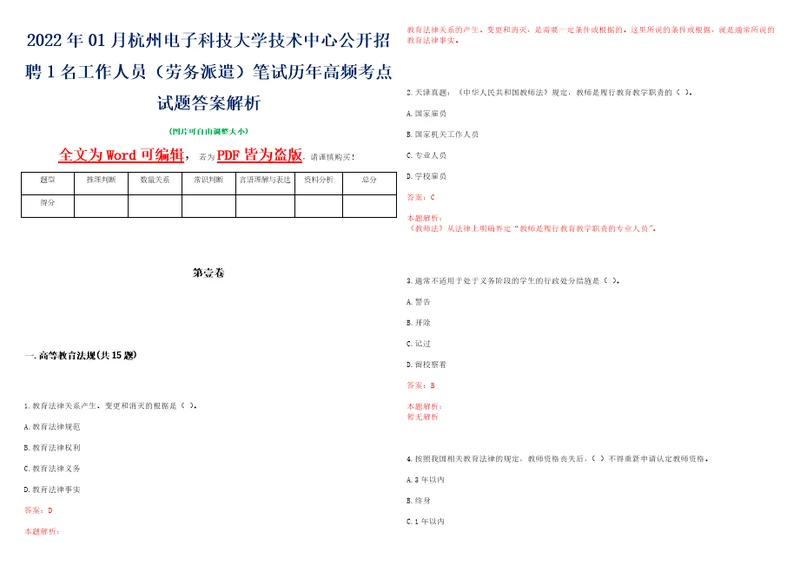
Task: Click question 2 text about '中华人民共和国教师法'
Action: [x=549, y=92]
